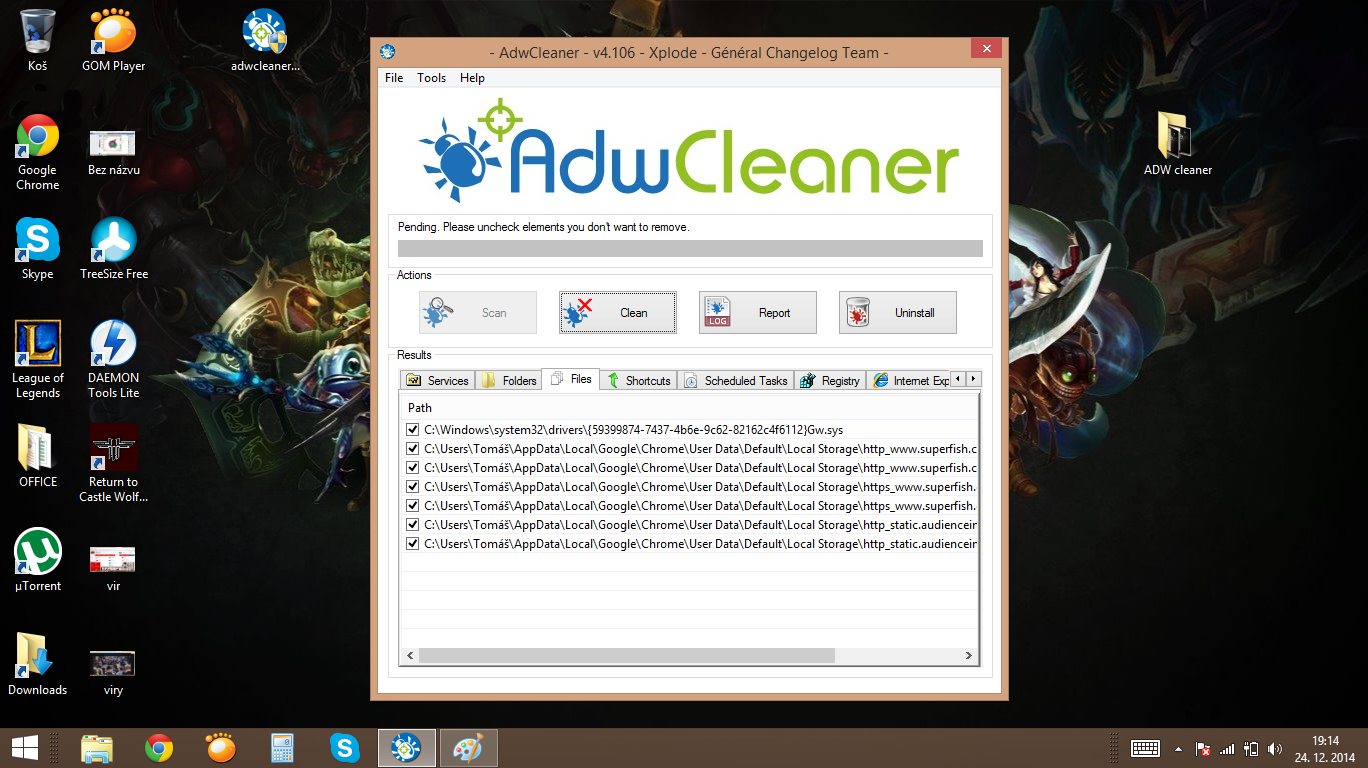
Task: Select the ADW cleaner folder on desktop
Action: [1178, 145]
